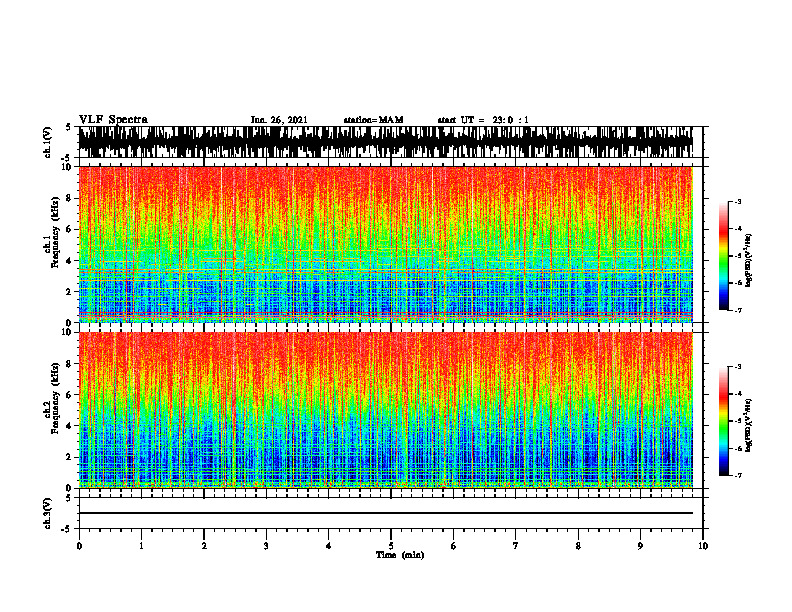Image resolution: width=792 pixels, height=612 pixels.
Task: Select the start UT time label
Action: (x=483, y=120)
